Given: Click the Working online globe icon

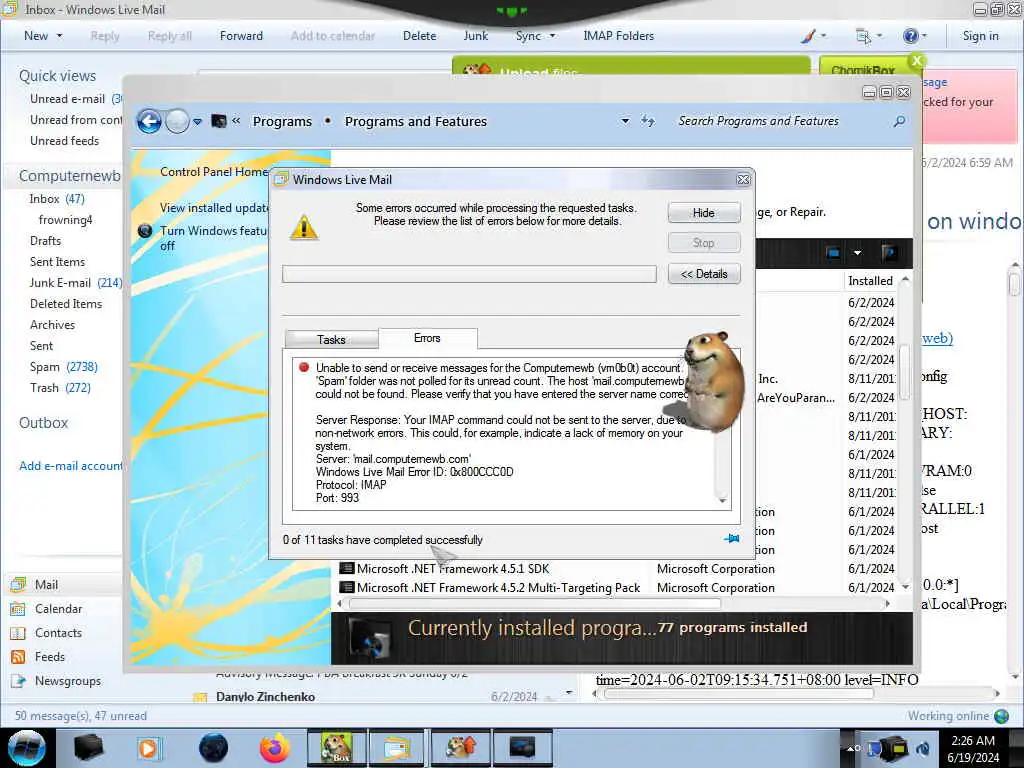Looking at the screenshot, I should pyautogui.click(x=1001, y=716).
